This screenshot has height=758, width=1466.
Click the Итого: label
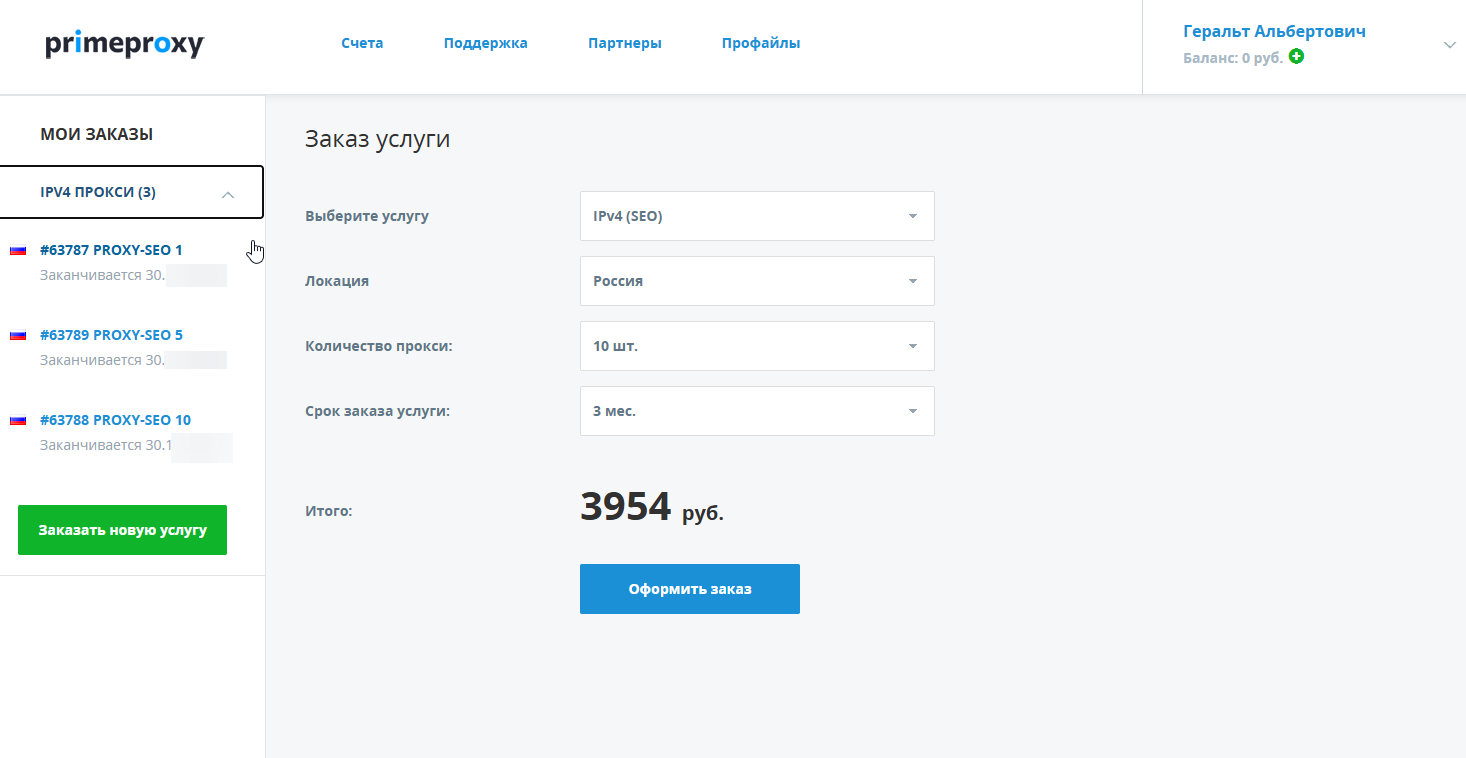click(x=329, y=511)
